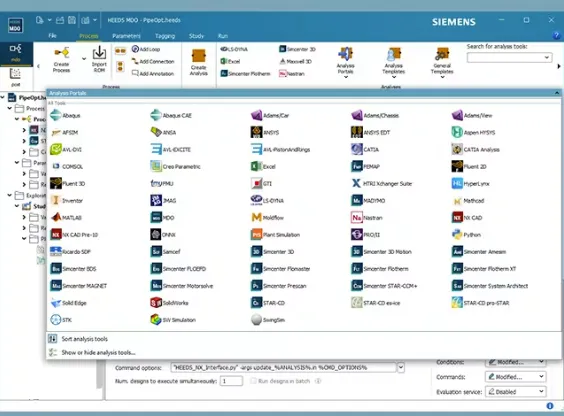Choose Abaqus CAE from the portals list
This screenshot has height=416, width=564.
171,115
